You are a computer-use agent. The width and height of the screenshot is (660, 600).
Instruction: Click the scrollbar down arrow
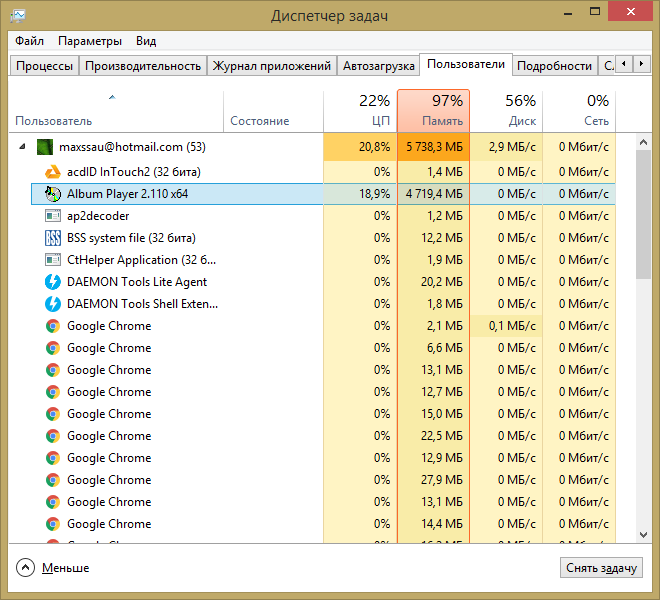[x=643, y=535]
